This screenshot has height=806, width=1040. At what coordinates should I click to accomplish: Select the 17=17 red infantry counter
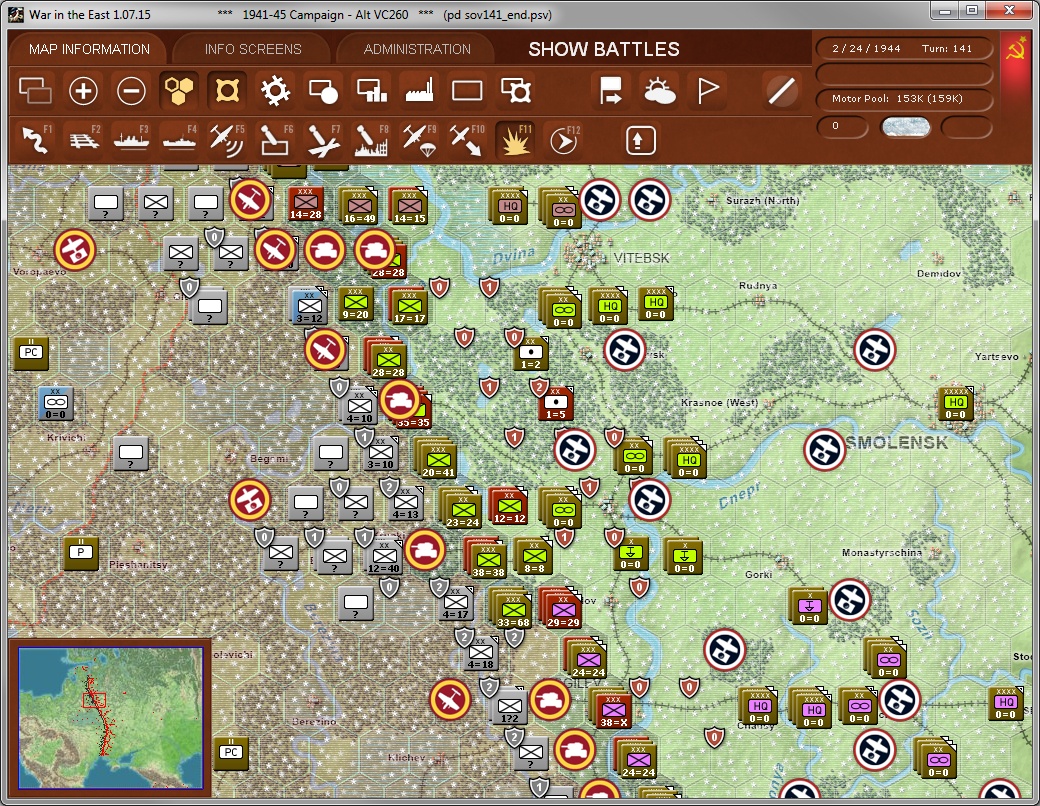point(409,307)
